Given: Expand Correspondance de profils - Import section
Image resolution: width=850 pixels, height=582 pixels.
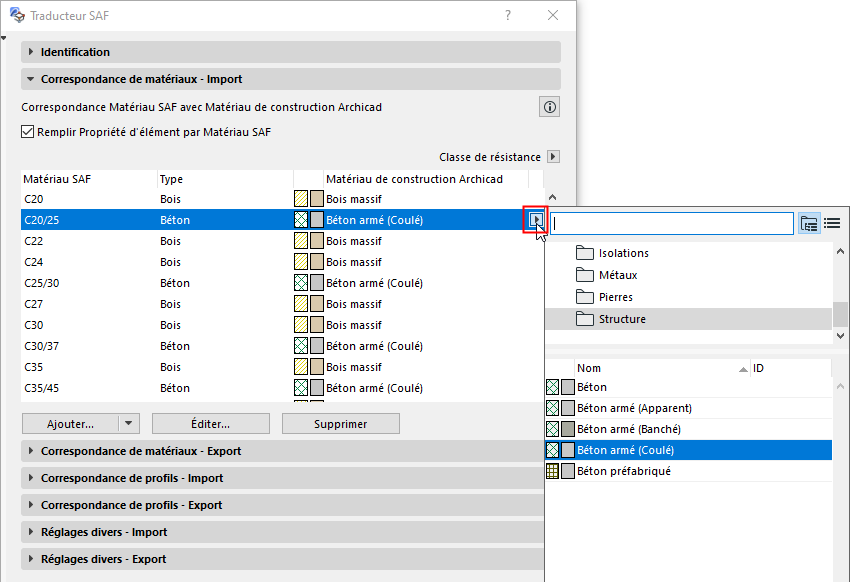Looking at the screenshot, I should pyautogui.click(x=282, y=478).
